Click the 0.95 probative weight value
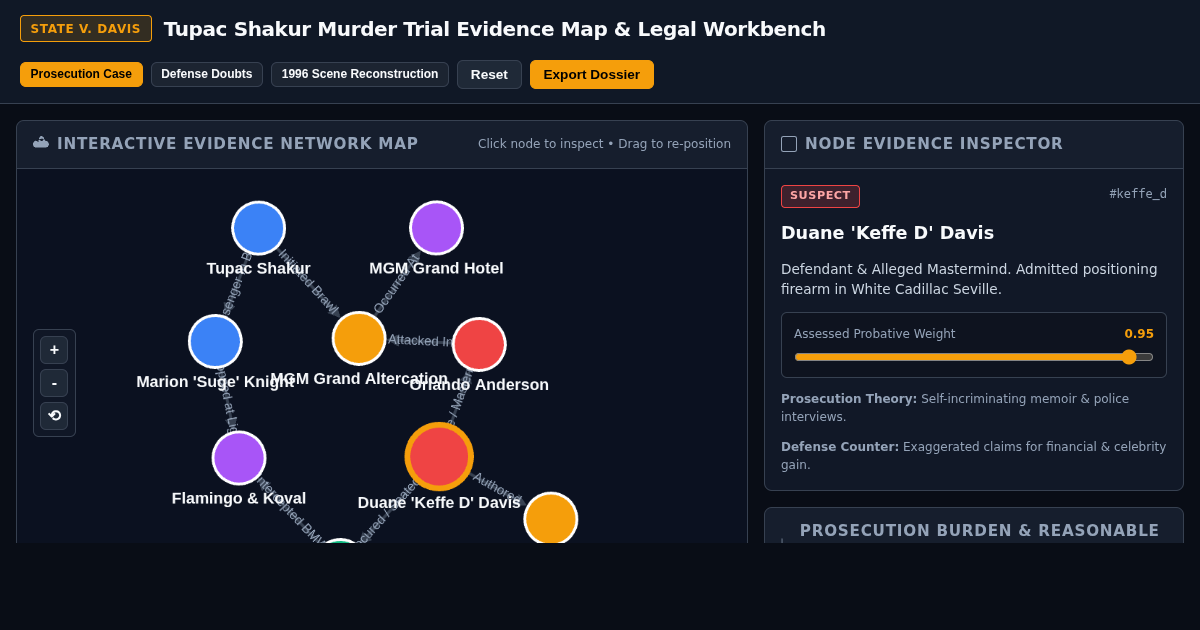 pyautogui.click(x=1139, y=334)
